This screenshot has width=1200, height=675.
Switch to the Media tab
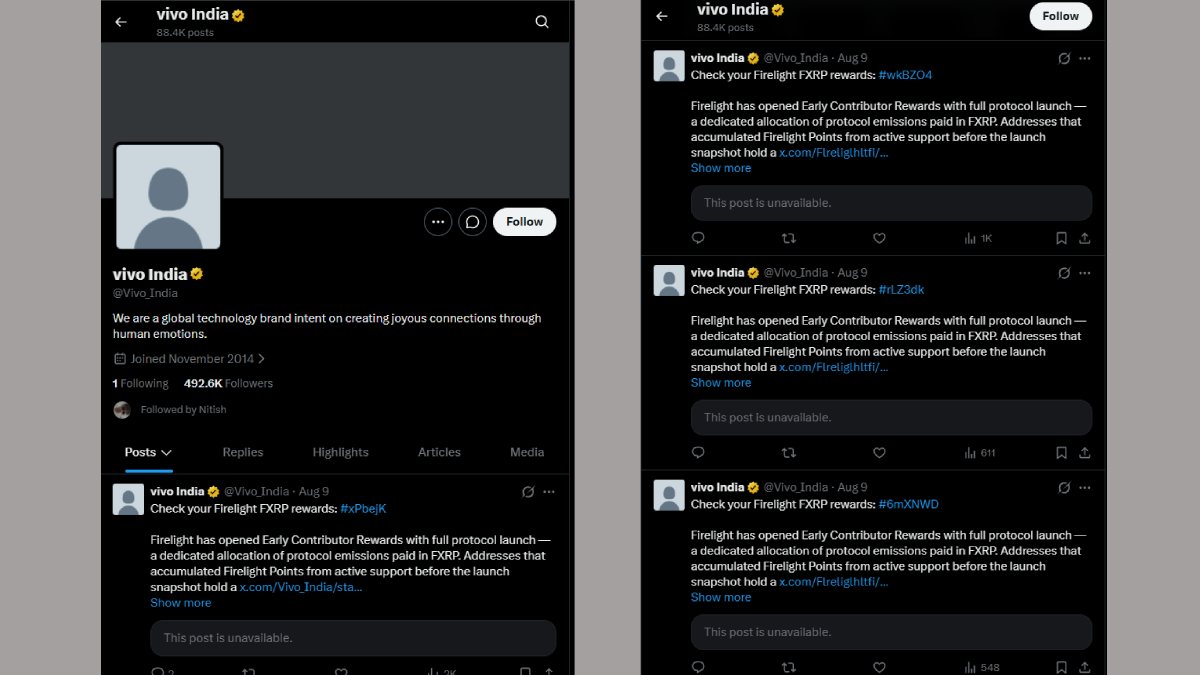point(527,452)
